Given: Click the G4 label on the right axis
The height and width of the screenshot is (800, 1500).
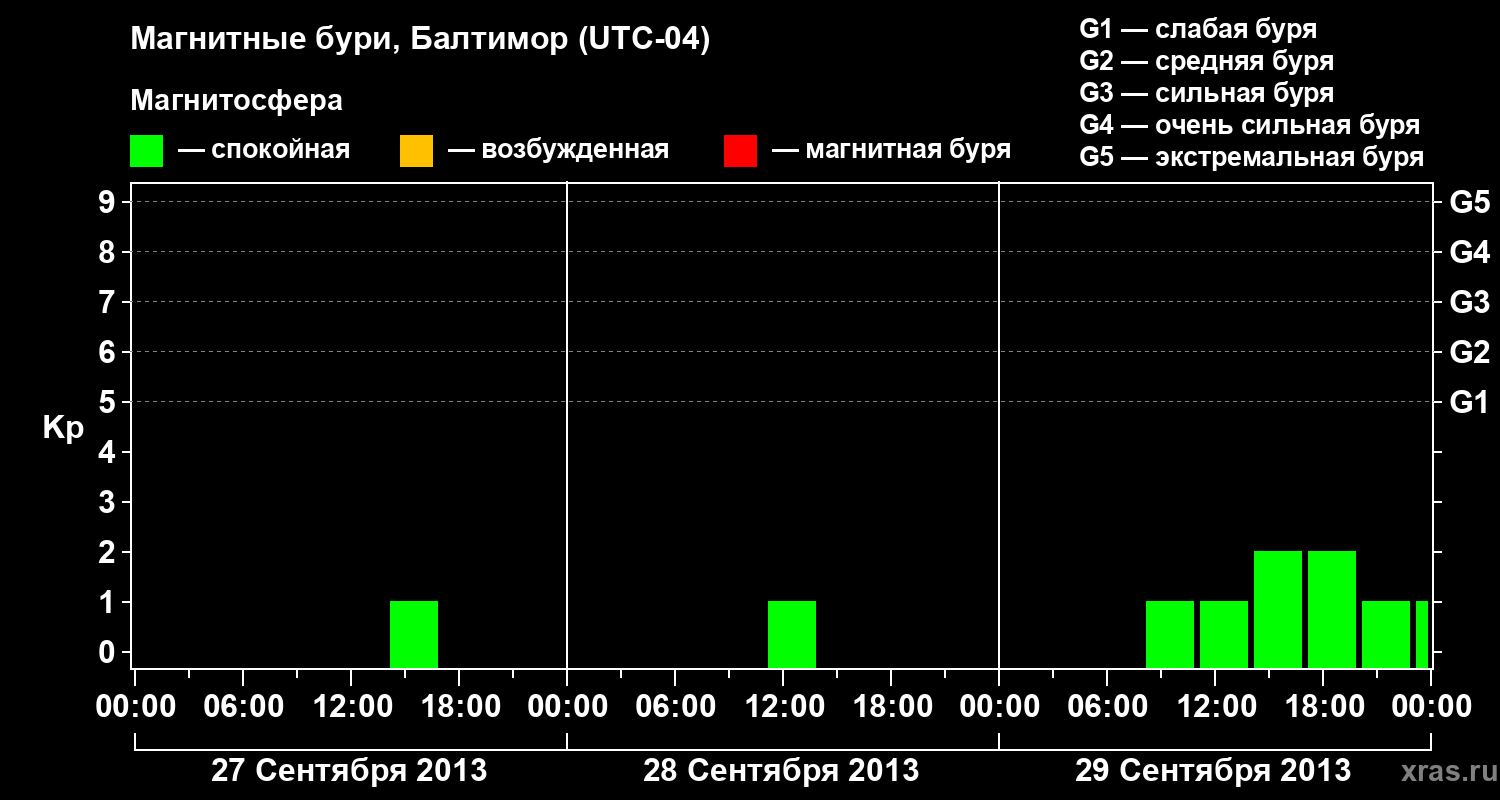Looking at the screenshot, I should [1469, 252].
